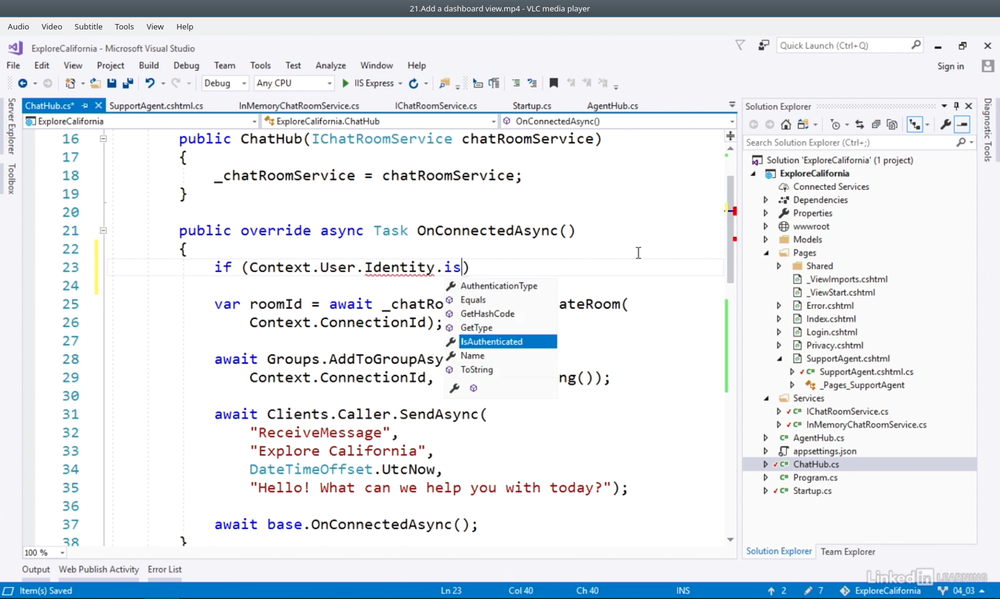Toggle properties filter in IntelliSense popup

tap(455, 388)
